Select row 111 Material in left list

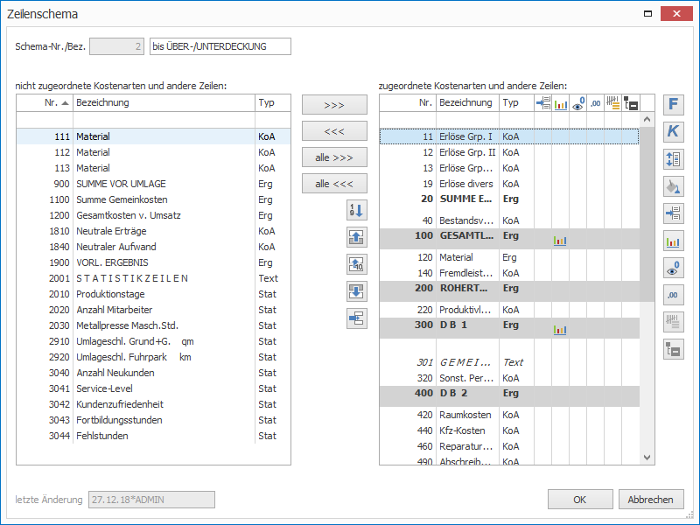tap(154, 137)
